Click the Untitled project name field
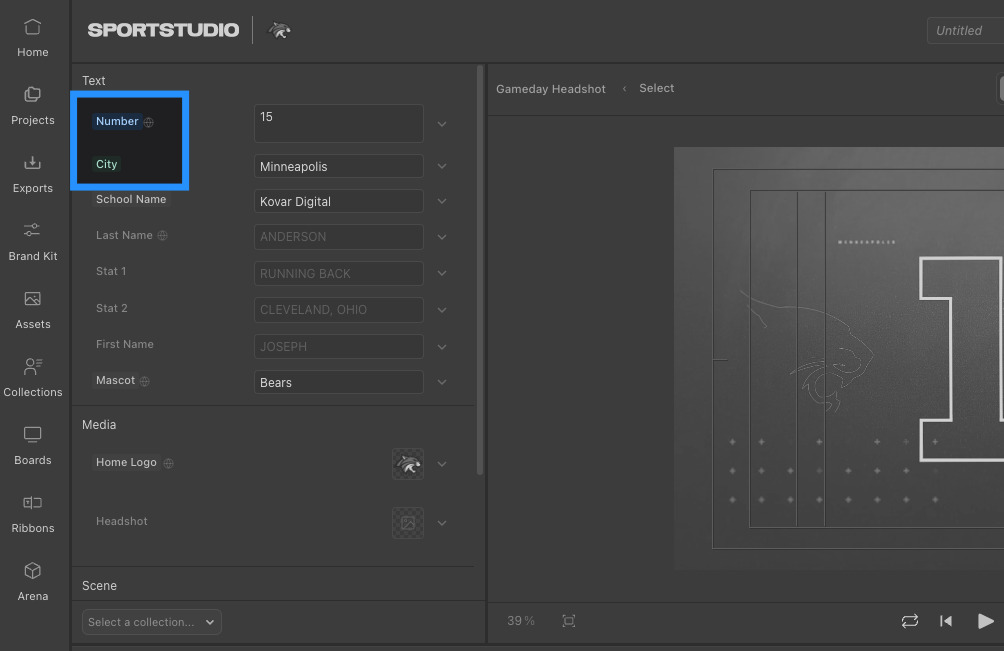 click(x=965, y=31)
